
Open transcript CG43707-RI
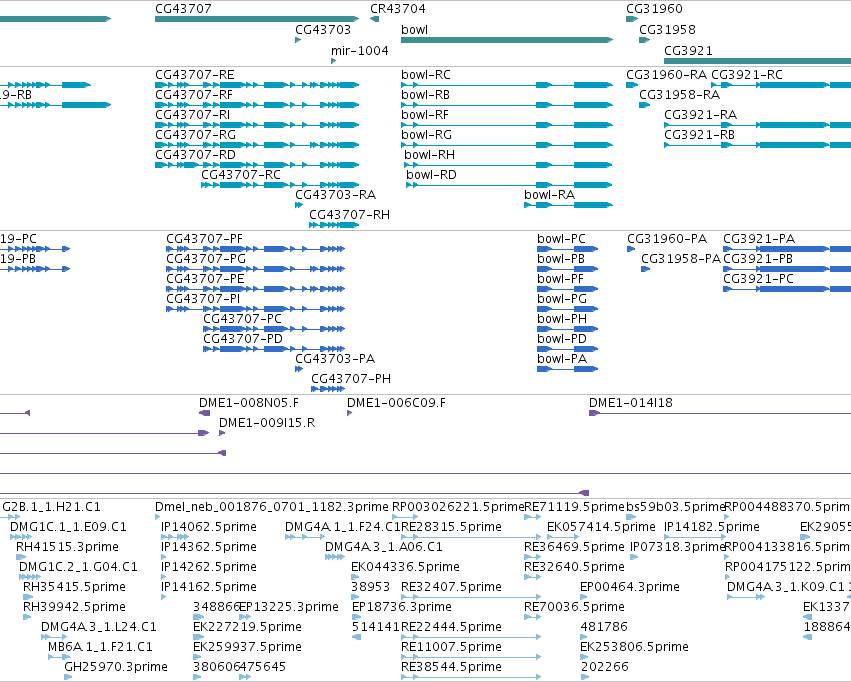click(x=192, y=115)
